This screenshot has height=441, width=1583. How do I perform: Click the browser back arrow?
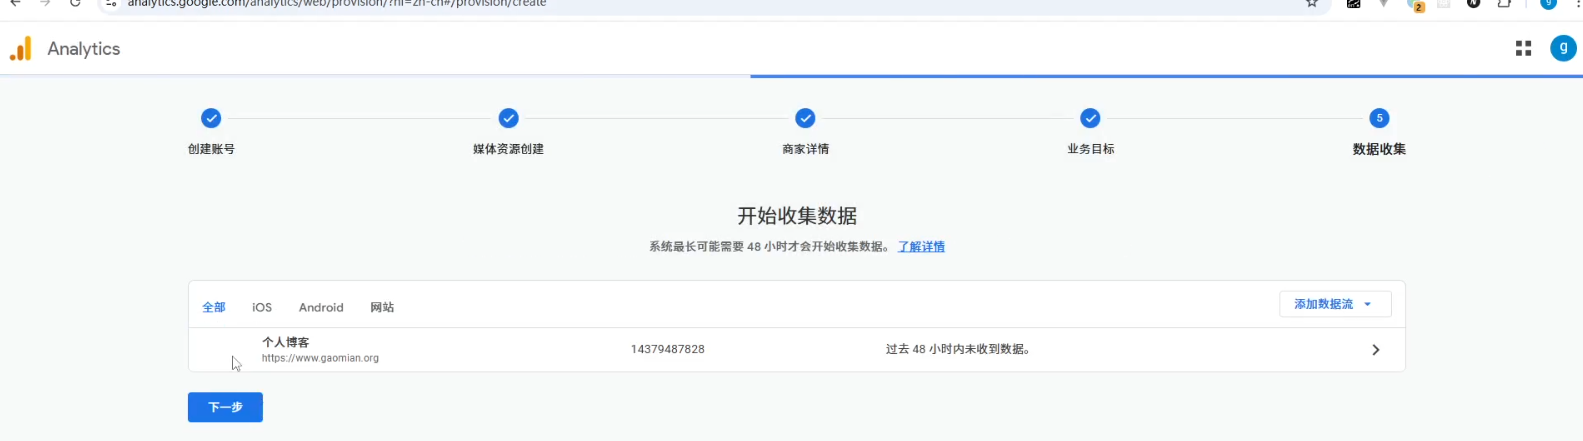click(x=15, y=3)
